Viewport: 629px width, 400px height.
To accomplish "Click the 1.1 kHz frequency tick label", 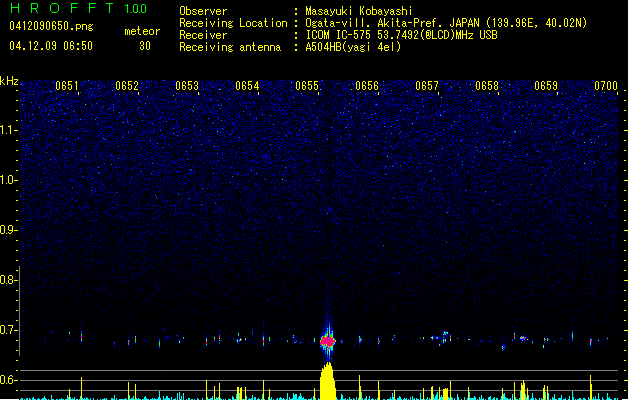I will coord(8,130).
